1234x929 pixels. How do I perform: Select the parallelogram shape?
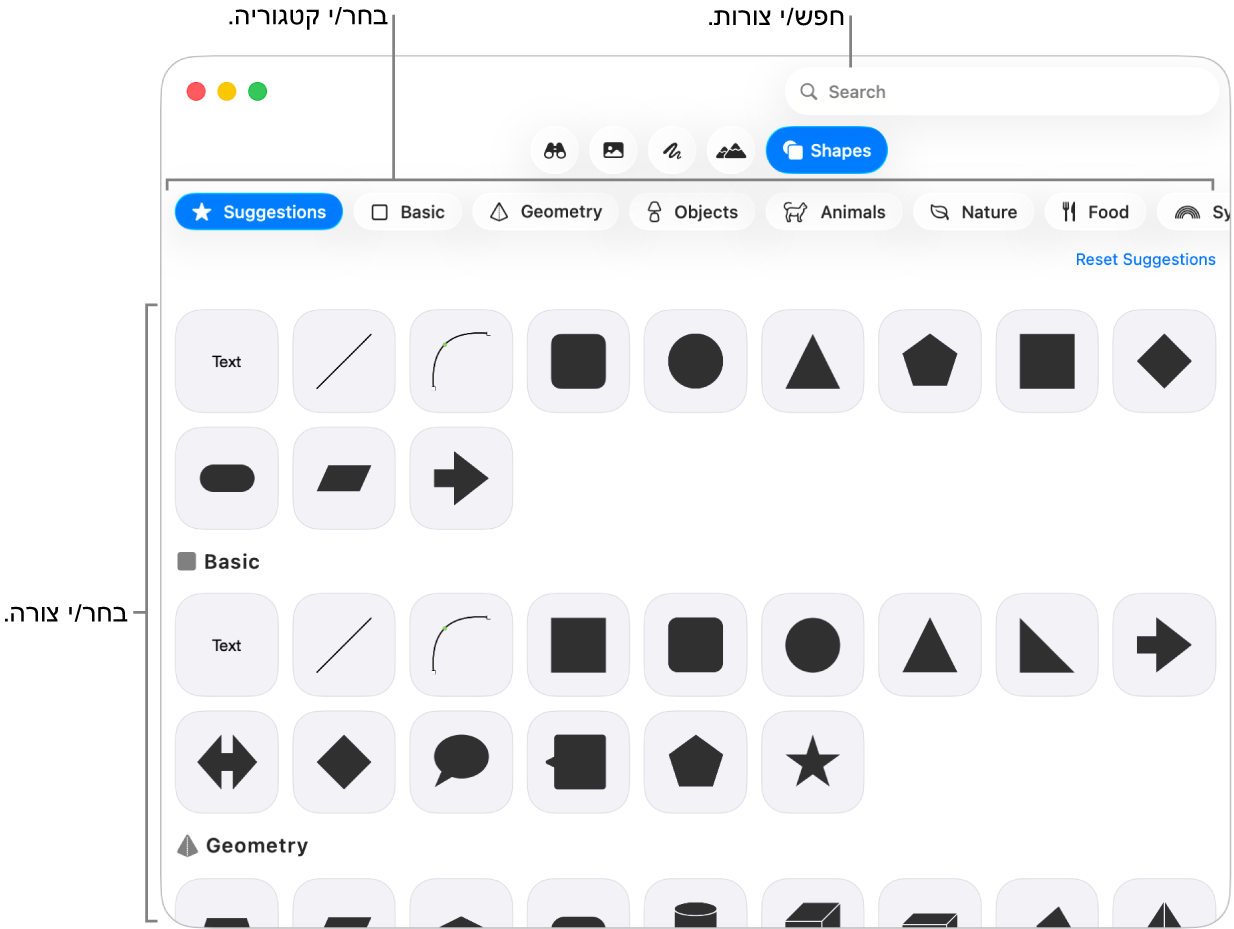tap(344, 478)
